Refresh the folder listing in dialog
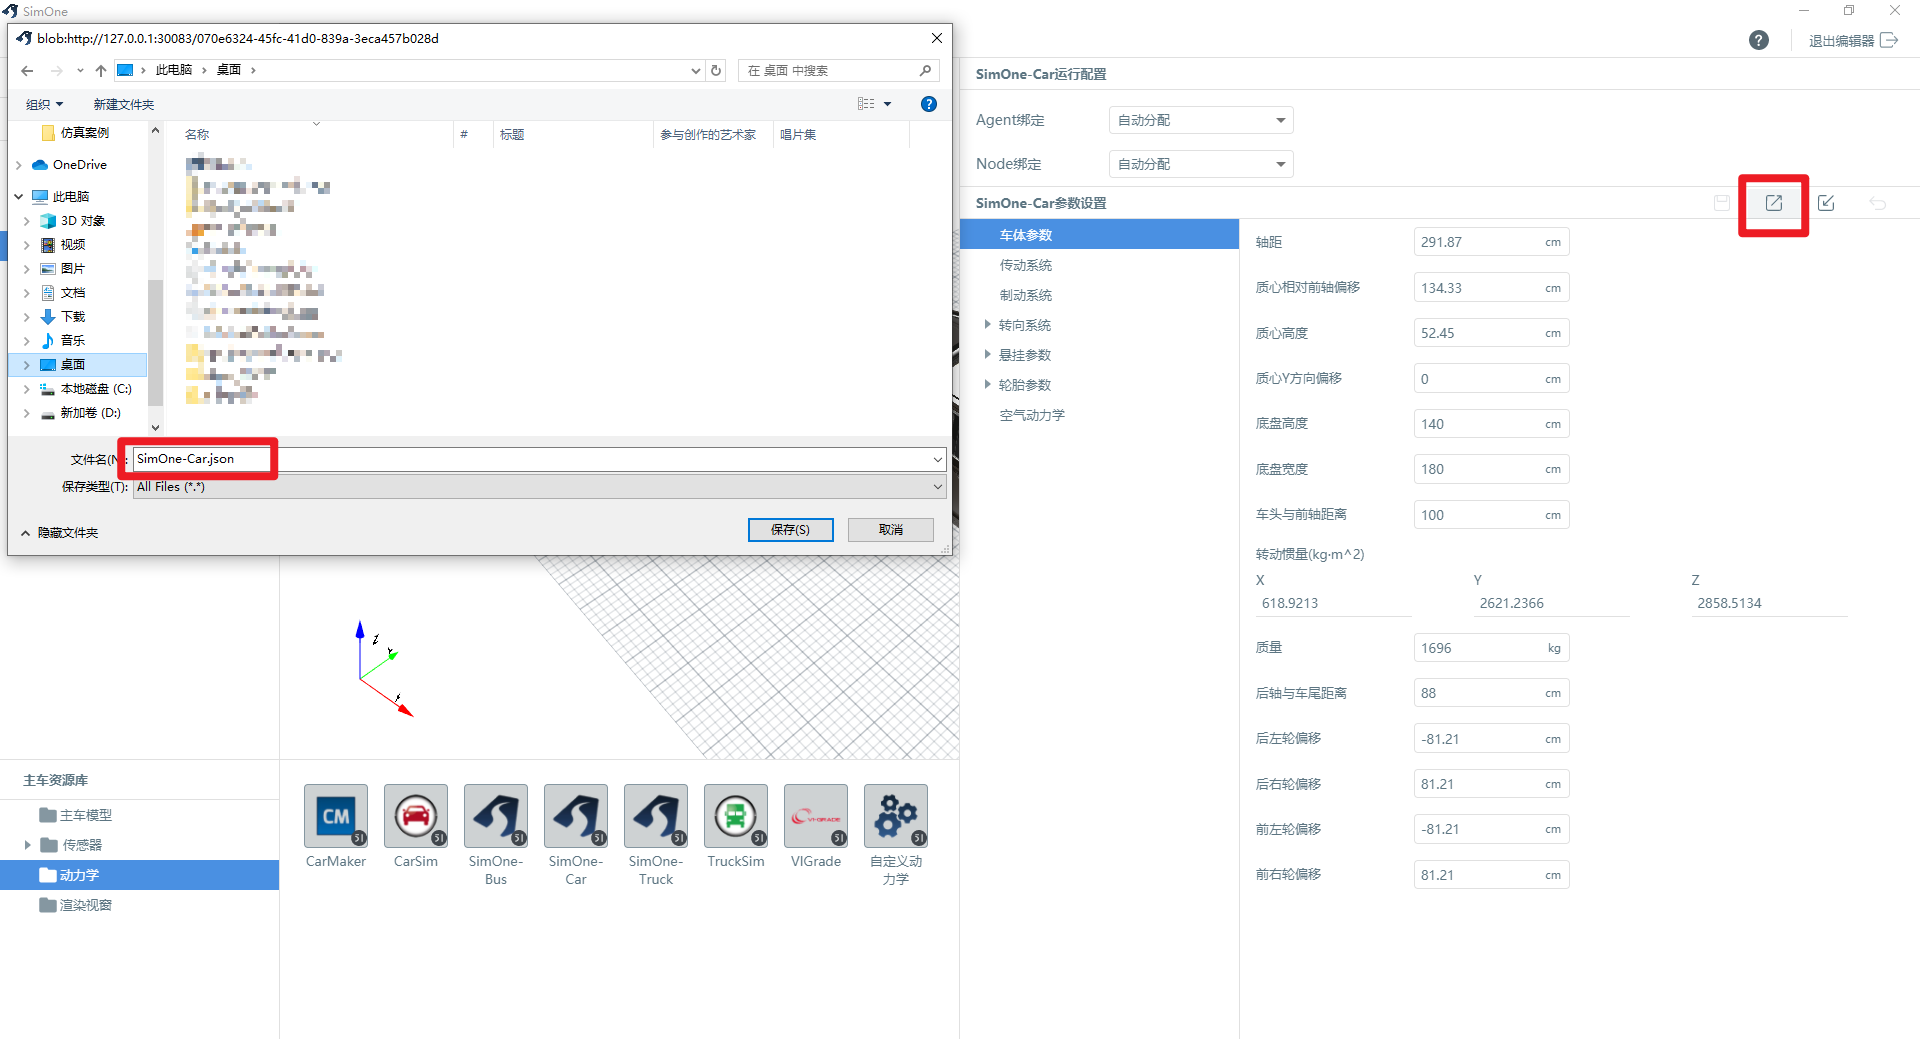 coord(716,70)
